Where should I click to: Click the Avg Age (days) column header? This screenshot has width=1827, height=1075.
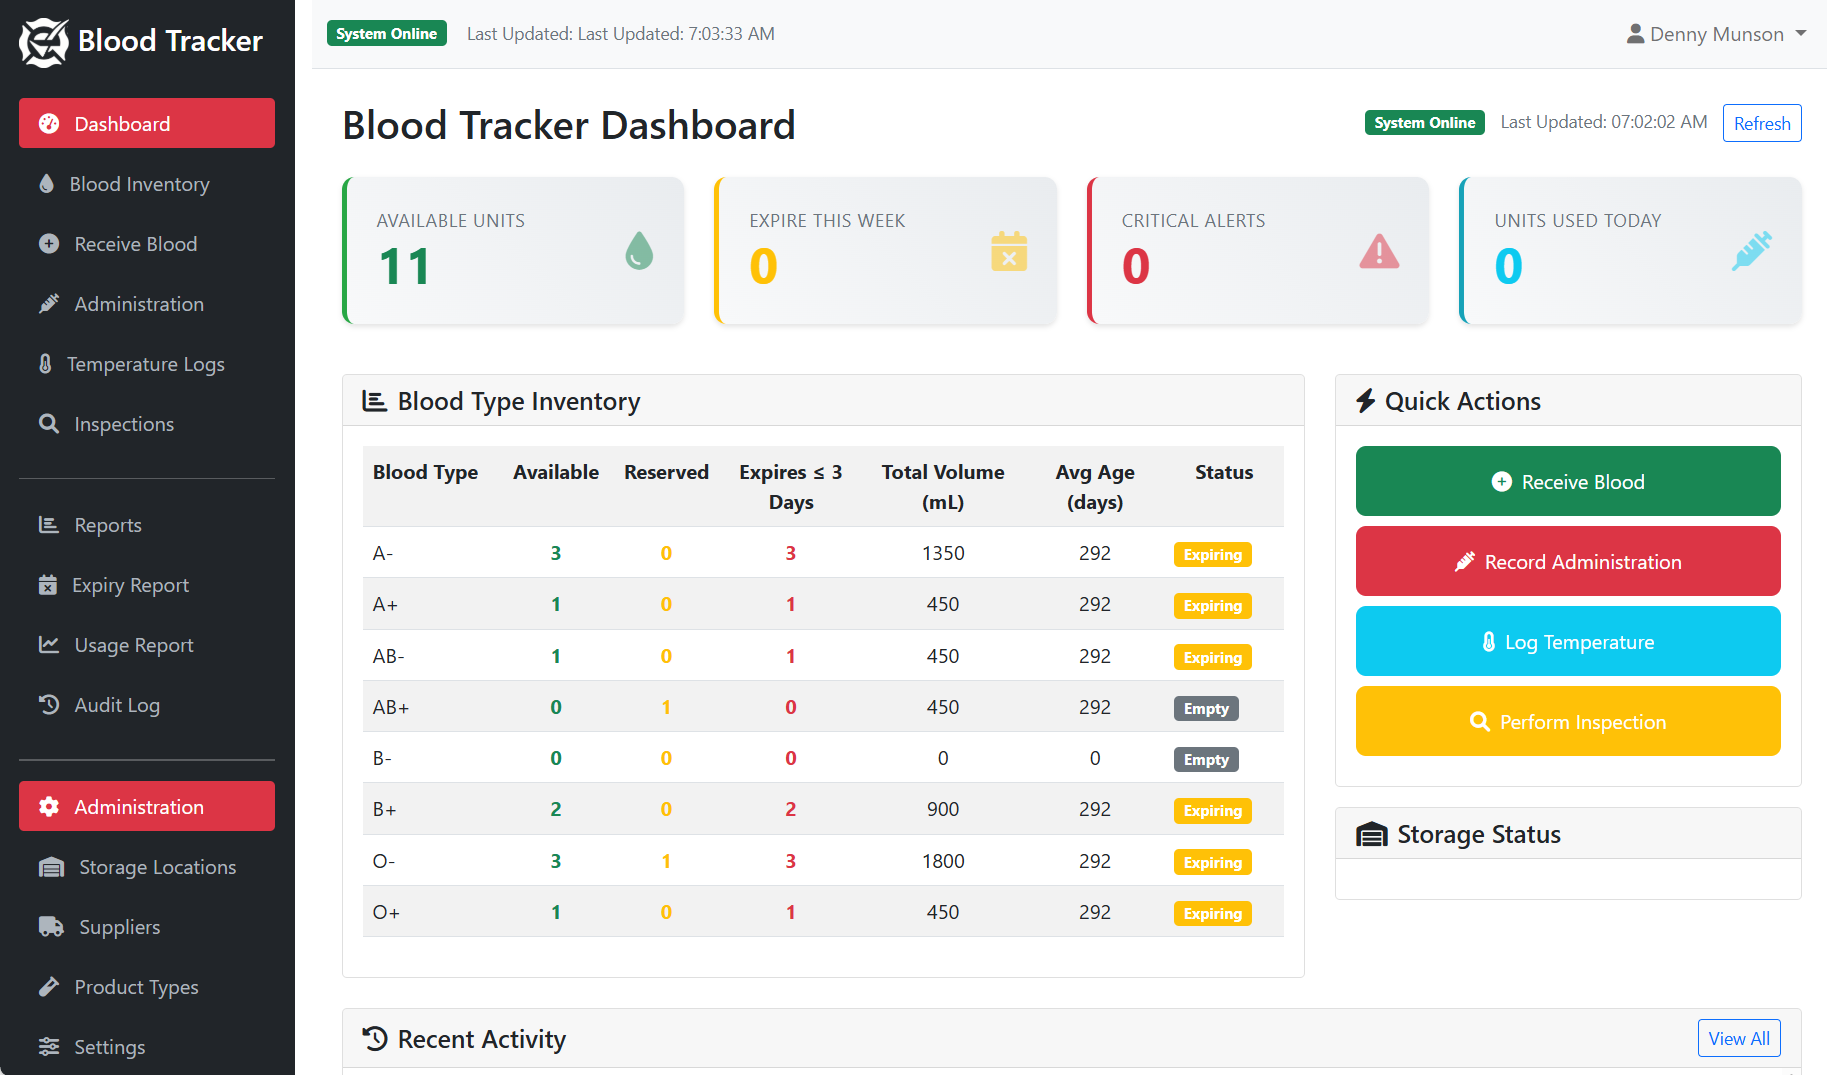[1095, 487]
